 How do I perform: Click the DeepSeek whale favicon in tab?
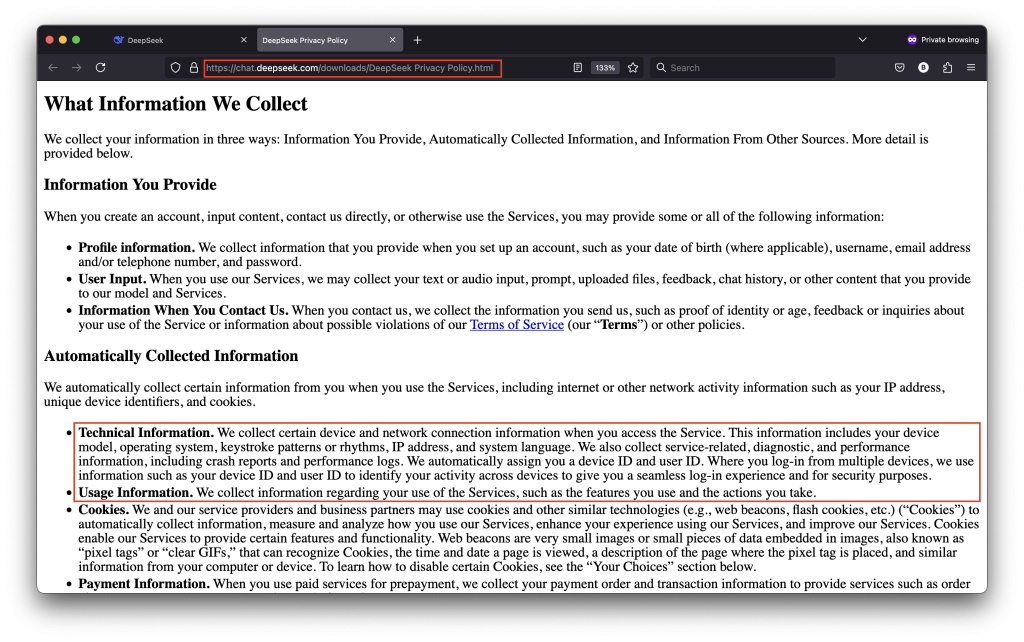119,40
